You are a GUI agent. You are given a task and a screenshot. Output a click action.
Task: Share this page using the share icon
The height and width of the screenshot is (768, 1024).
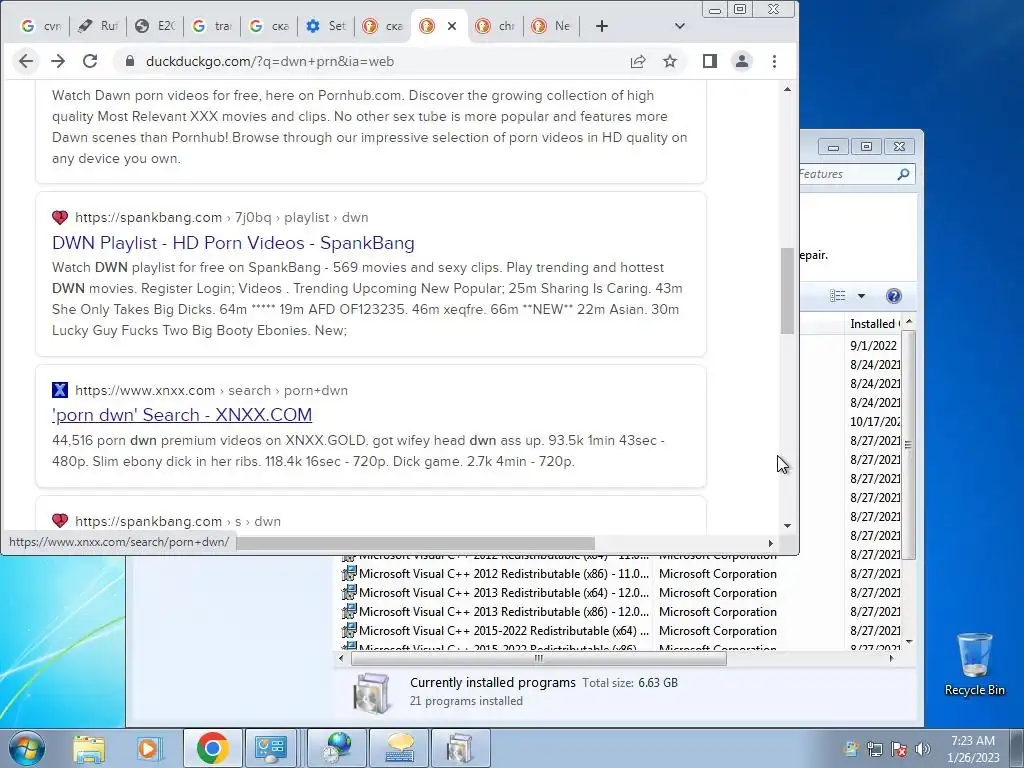coord(638,61)
